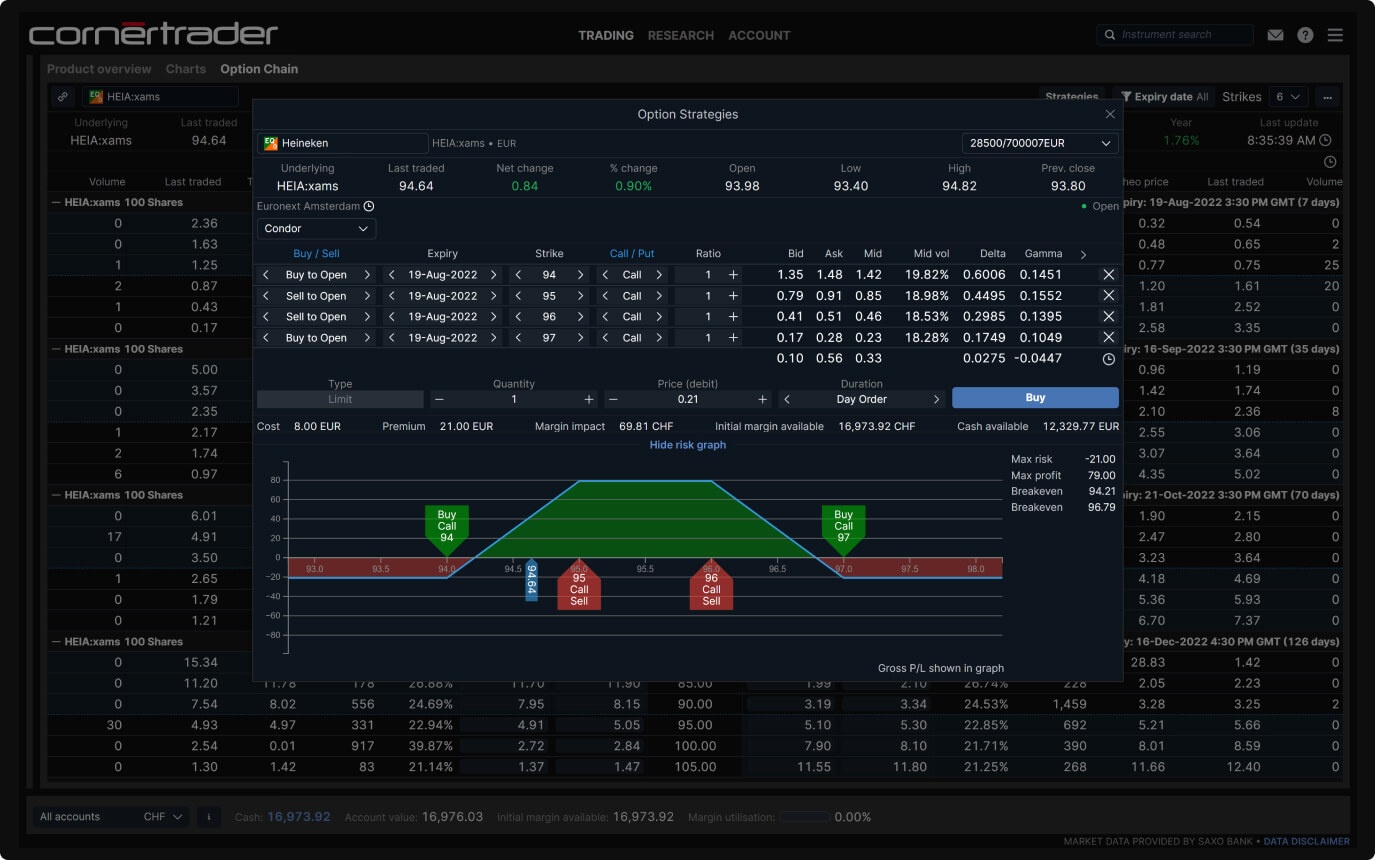Increase ratio on the strike 94 leg

(733, 274)
